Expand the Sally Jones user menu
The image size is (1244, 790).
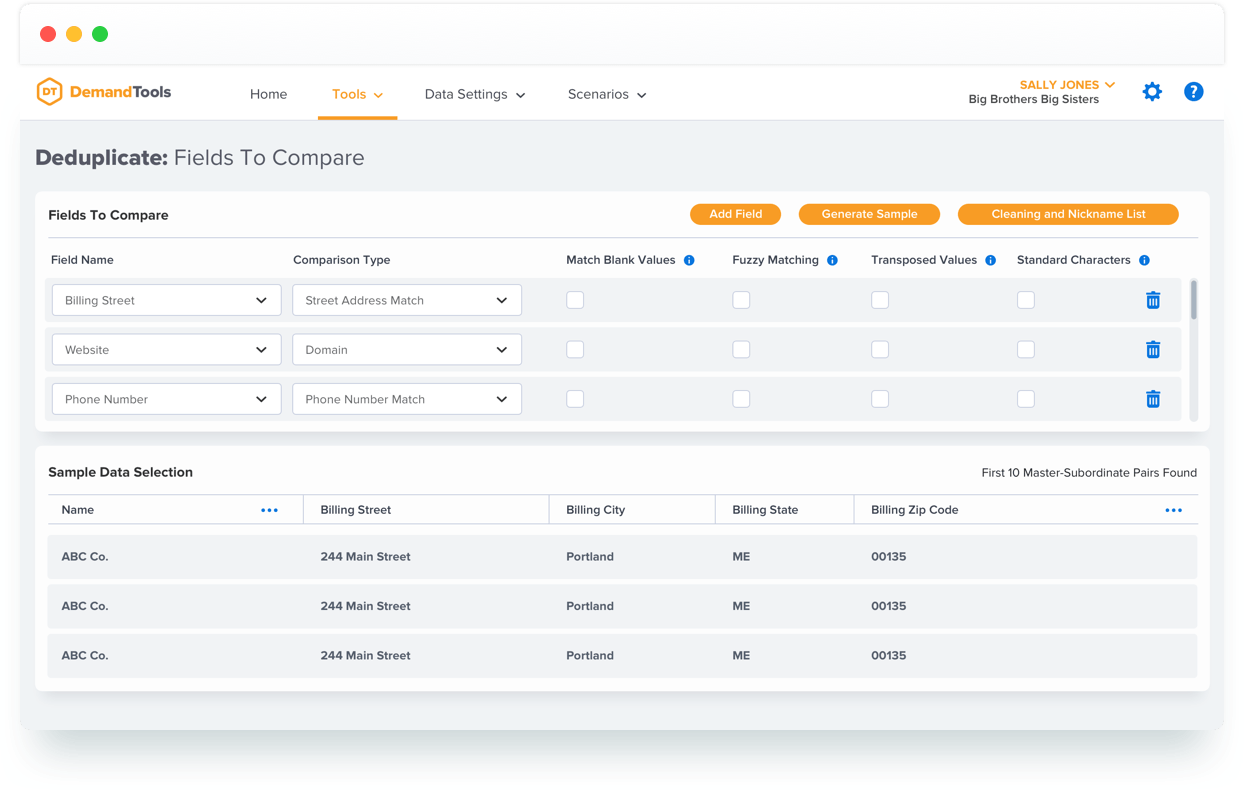[x=1067, y=85]
